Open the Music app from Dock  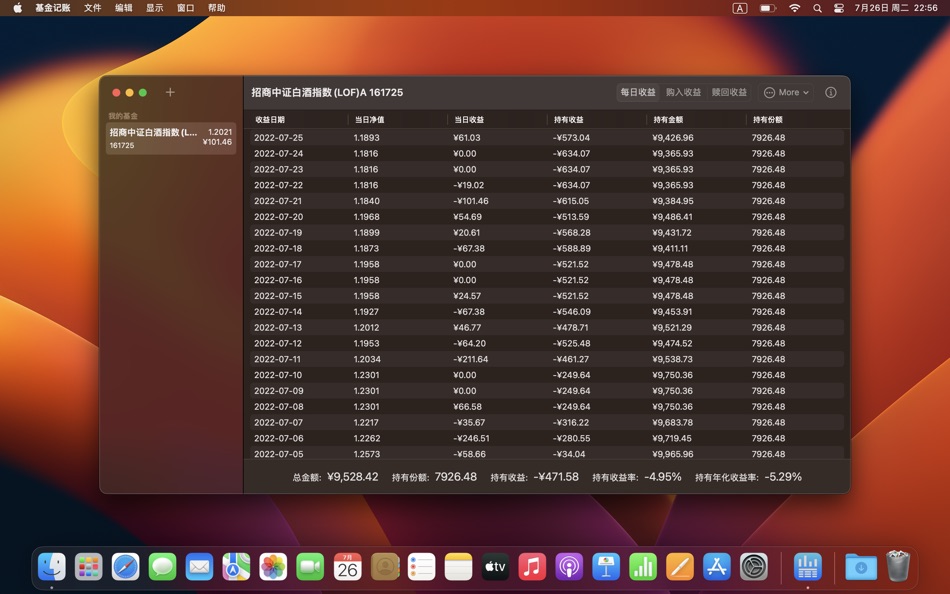[532, 567]
